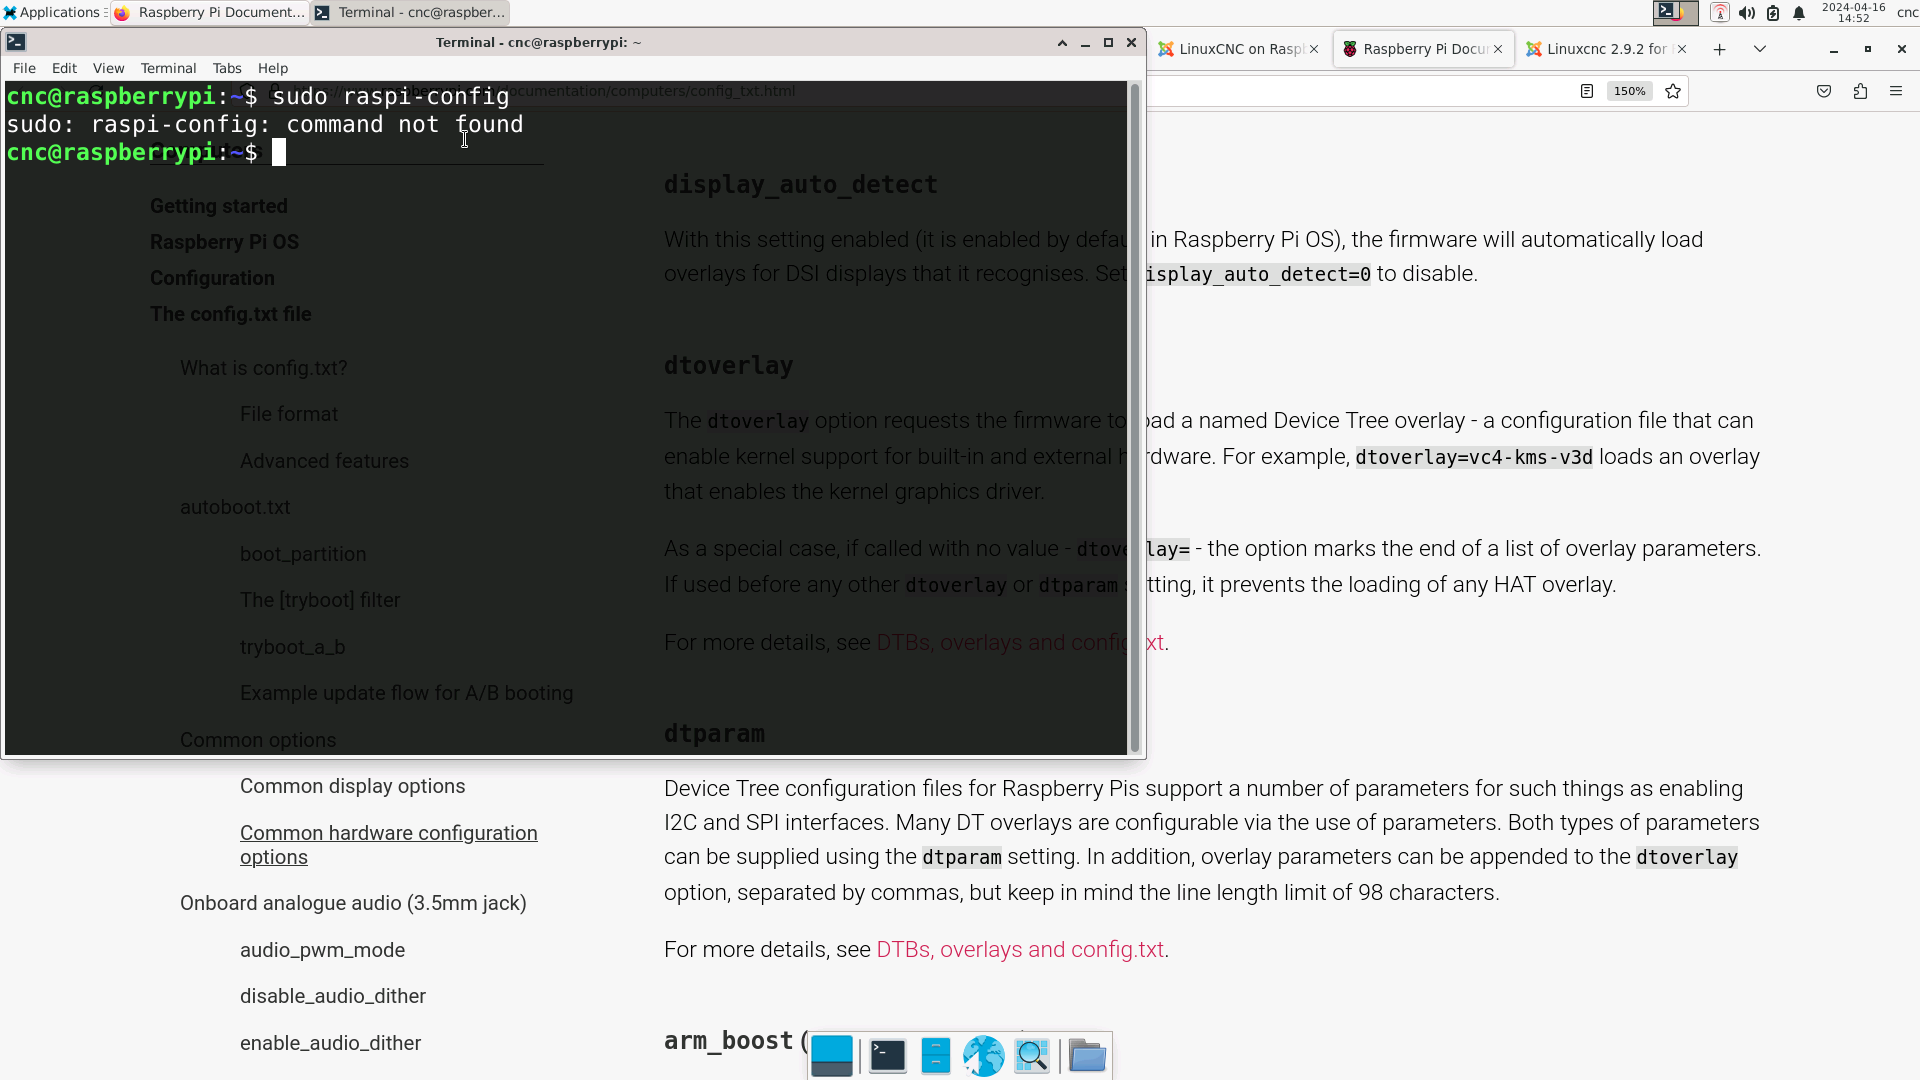Open Onboard analogue audio section
Image resolution: width=1920 pixels, height=1080 pixels.
[353, 903]
